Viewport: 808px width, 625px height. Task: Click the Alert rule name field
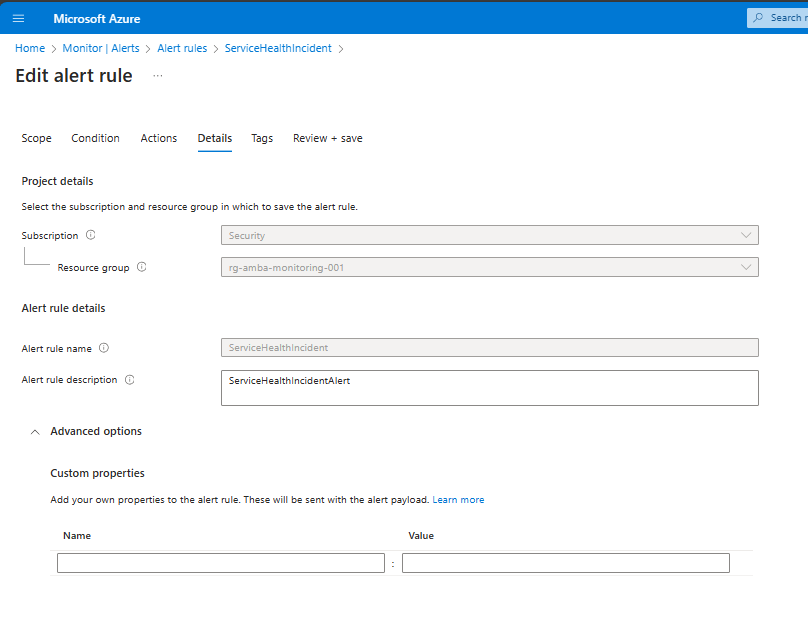click(490, 347)
